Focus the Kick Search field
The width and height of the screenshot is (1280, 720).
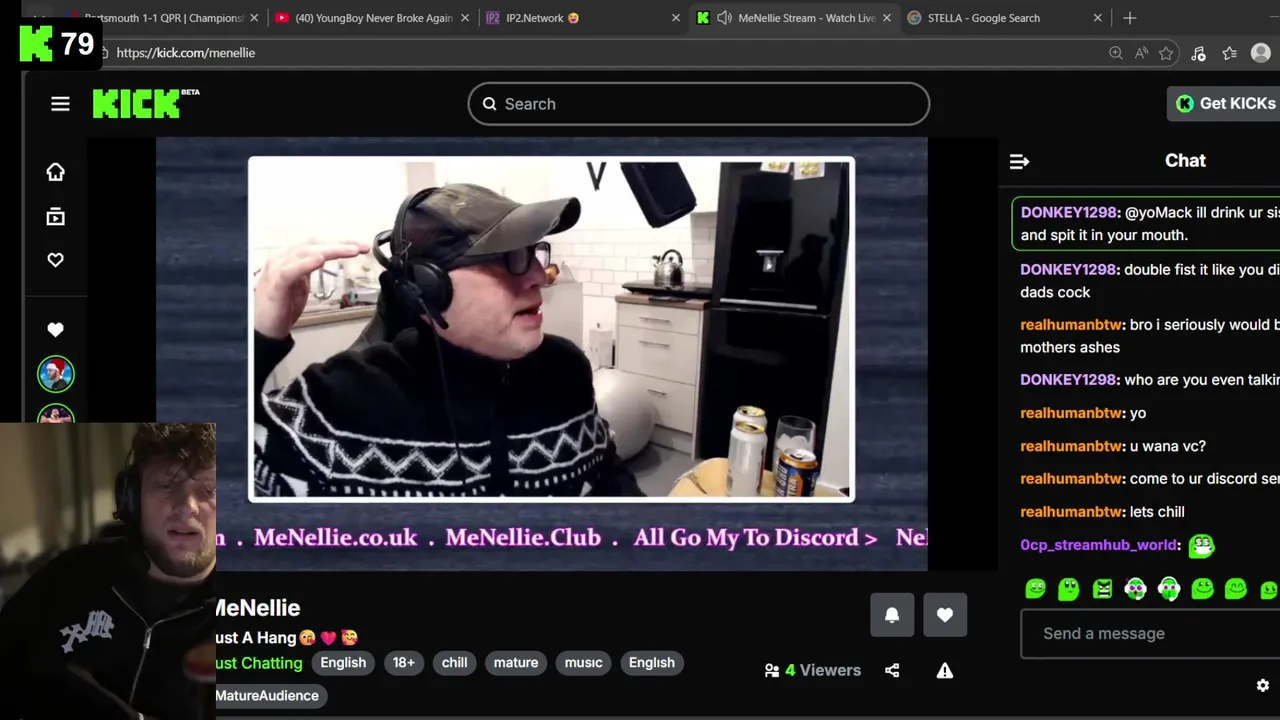(x=698, y=104)
